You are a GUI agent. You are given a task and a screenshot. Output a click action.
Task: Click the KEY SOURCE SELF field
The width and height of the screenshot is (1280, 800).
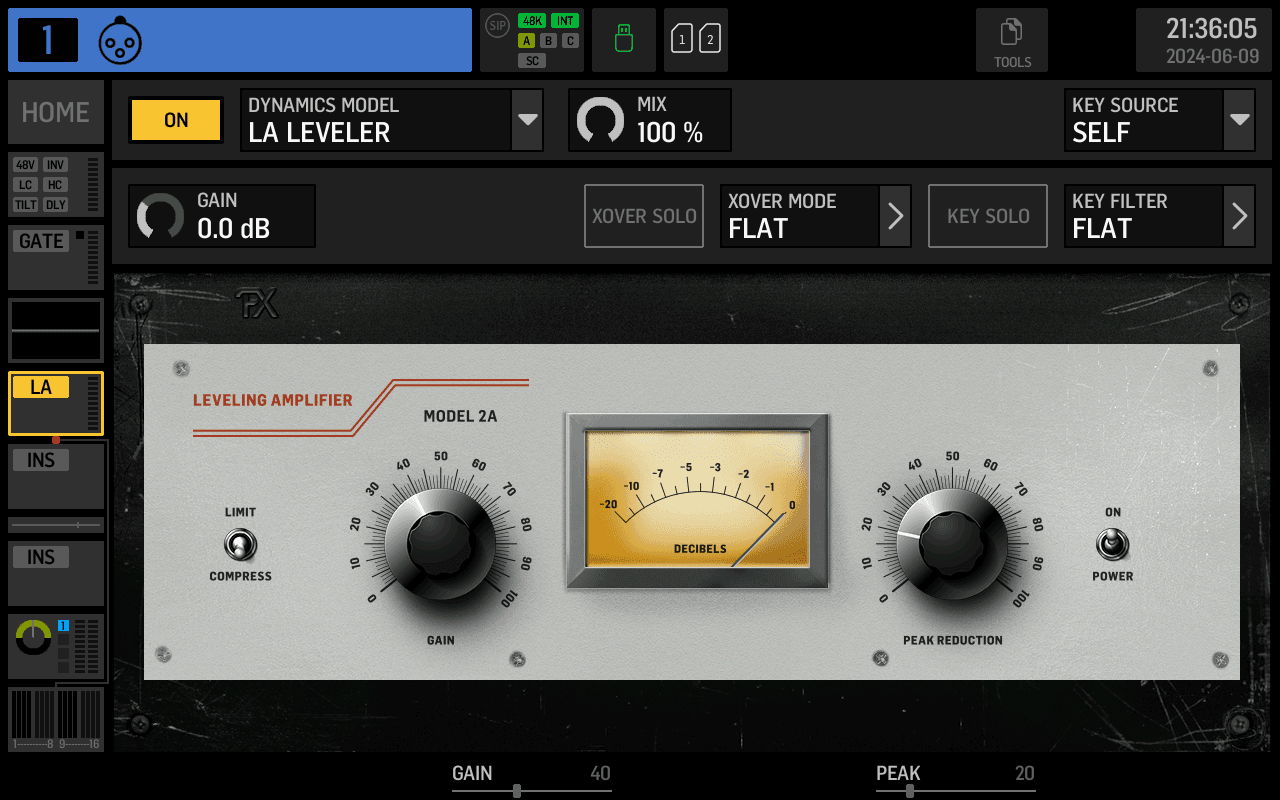pos(1144,120)
